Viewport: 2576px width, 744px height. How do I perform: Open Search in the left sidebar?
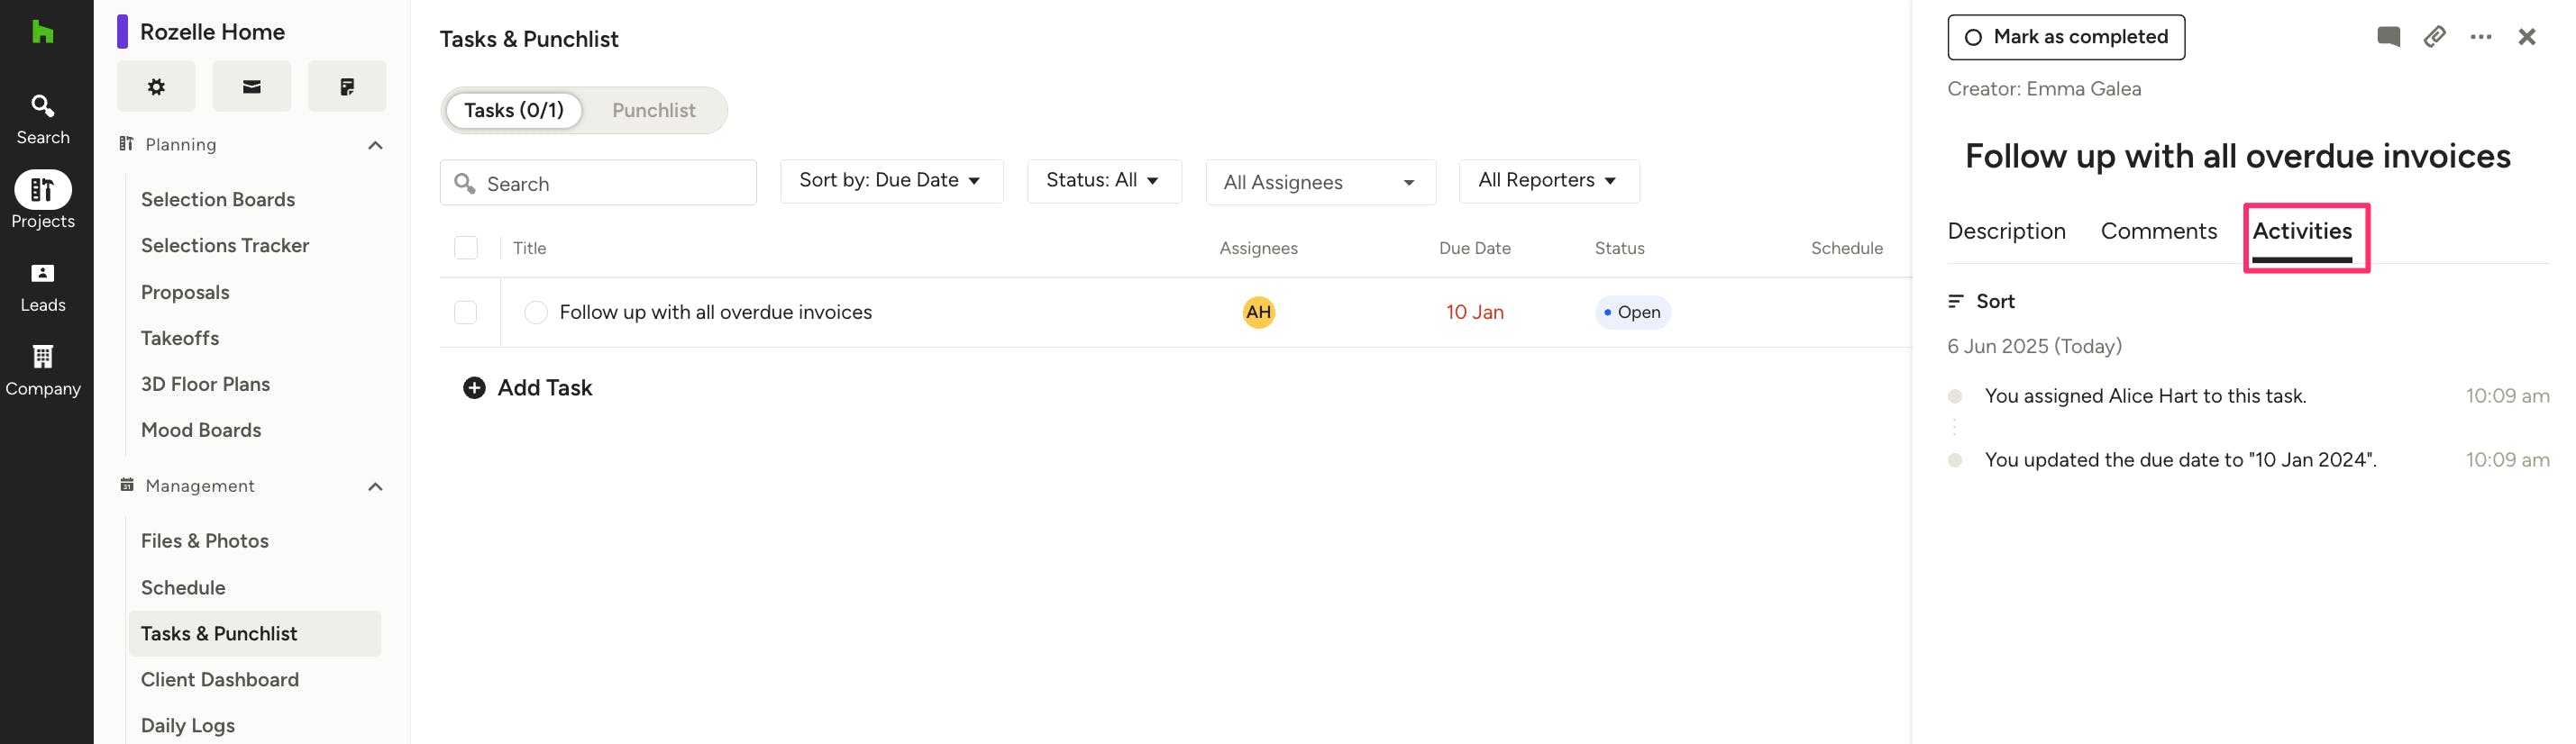click(42, 118)
